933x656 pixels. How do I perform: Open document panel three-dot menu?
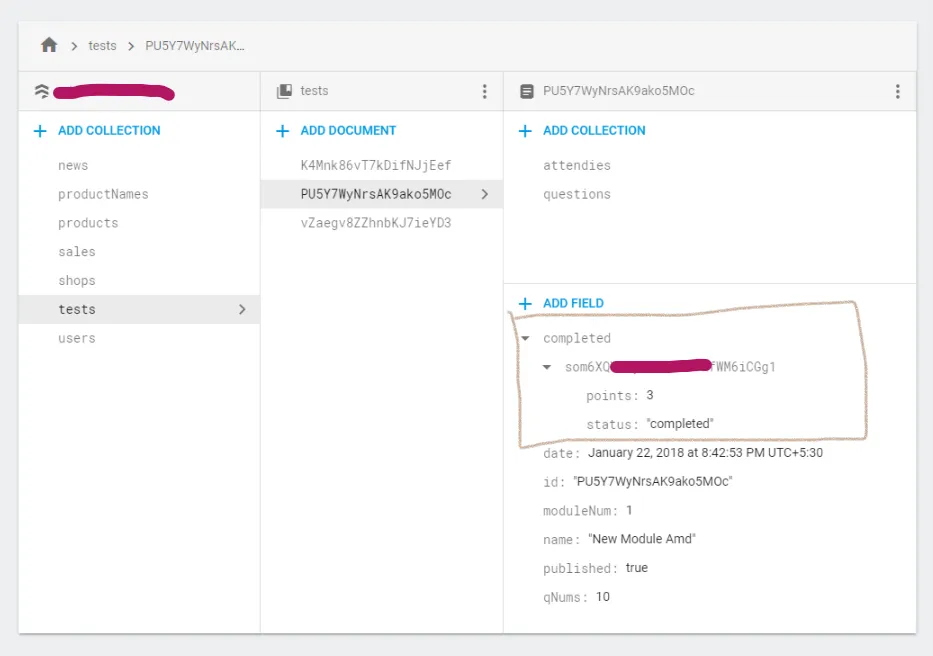897,91
